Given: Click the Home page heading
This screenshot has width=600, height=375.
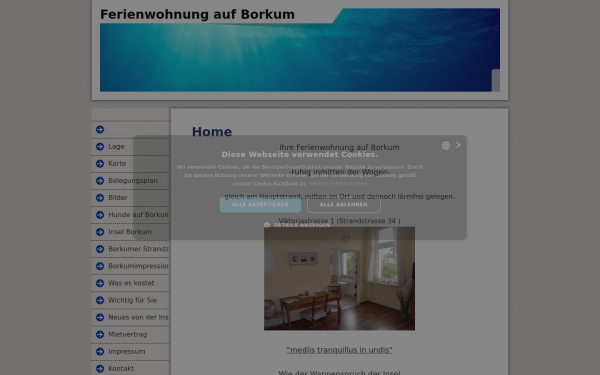Looking at the screenshot, I should tap(212, 132).
